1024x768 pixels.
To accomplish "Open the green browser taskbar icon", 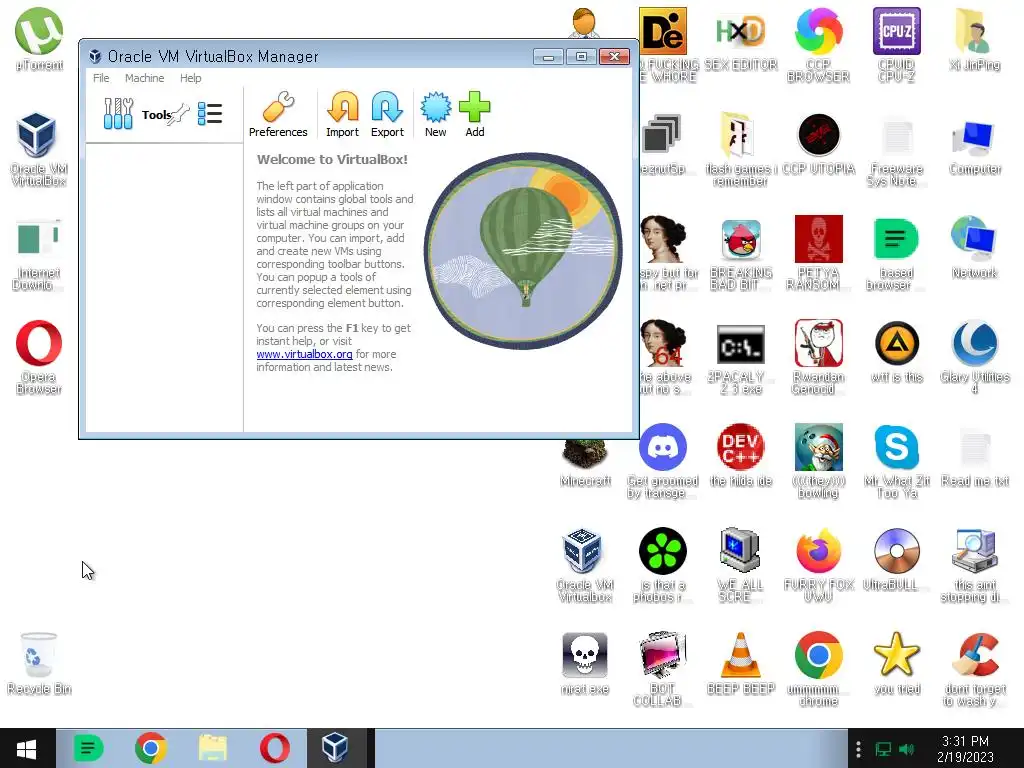I will pos(89,748).
